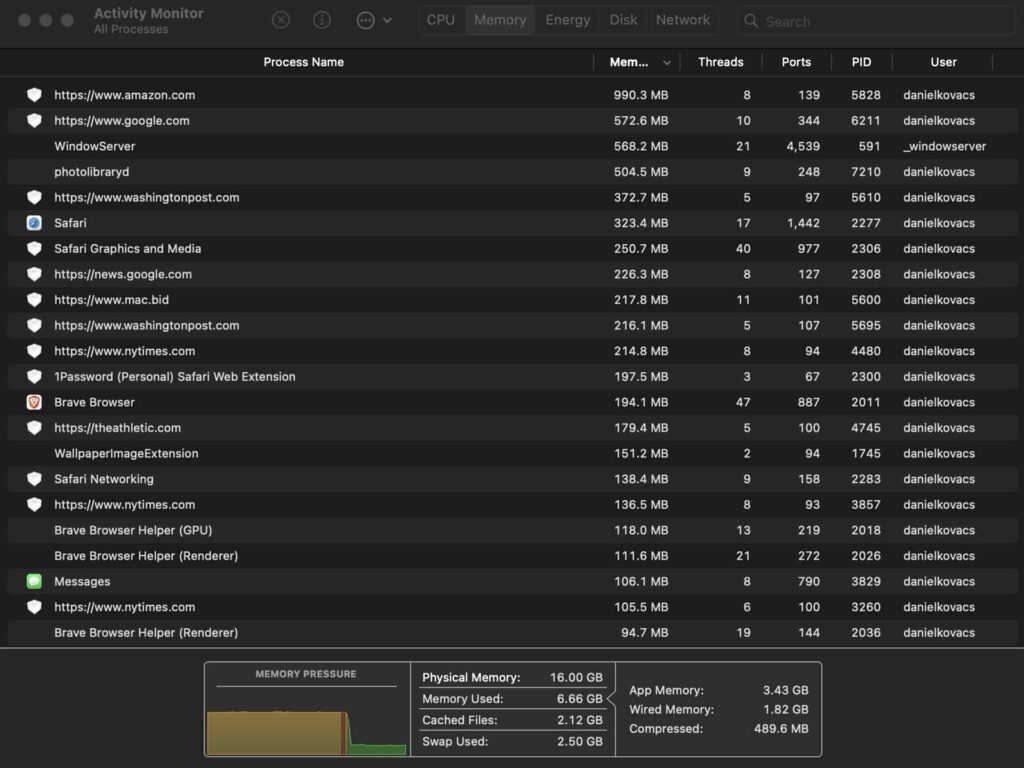Click the Safari compass app icon
The width and height of the screenshot is (1024, 768).
(35, 223)
